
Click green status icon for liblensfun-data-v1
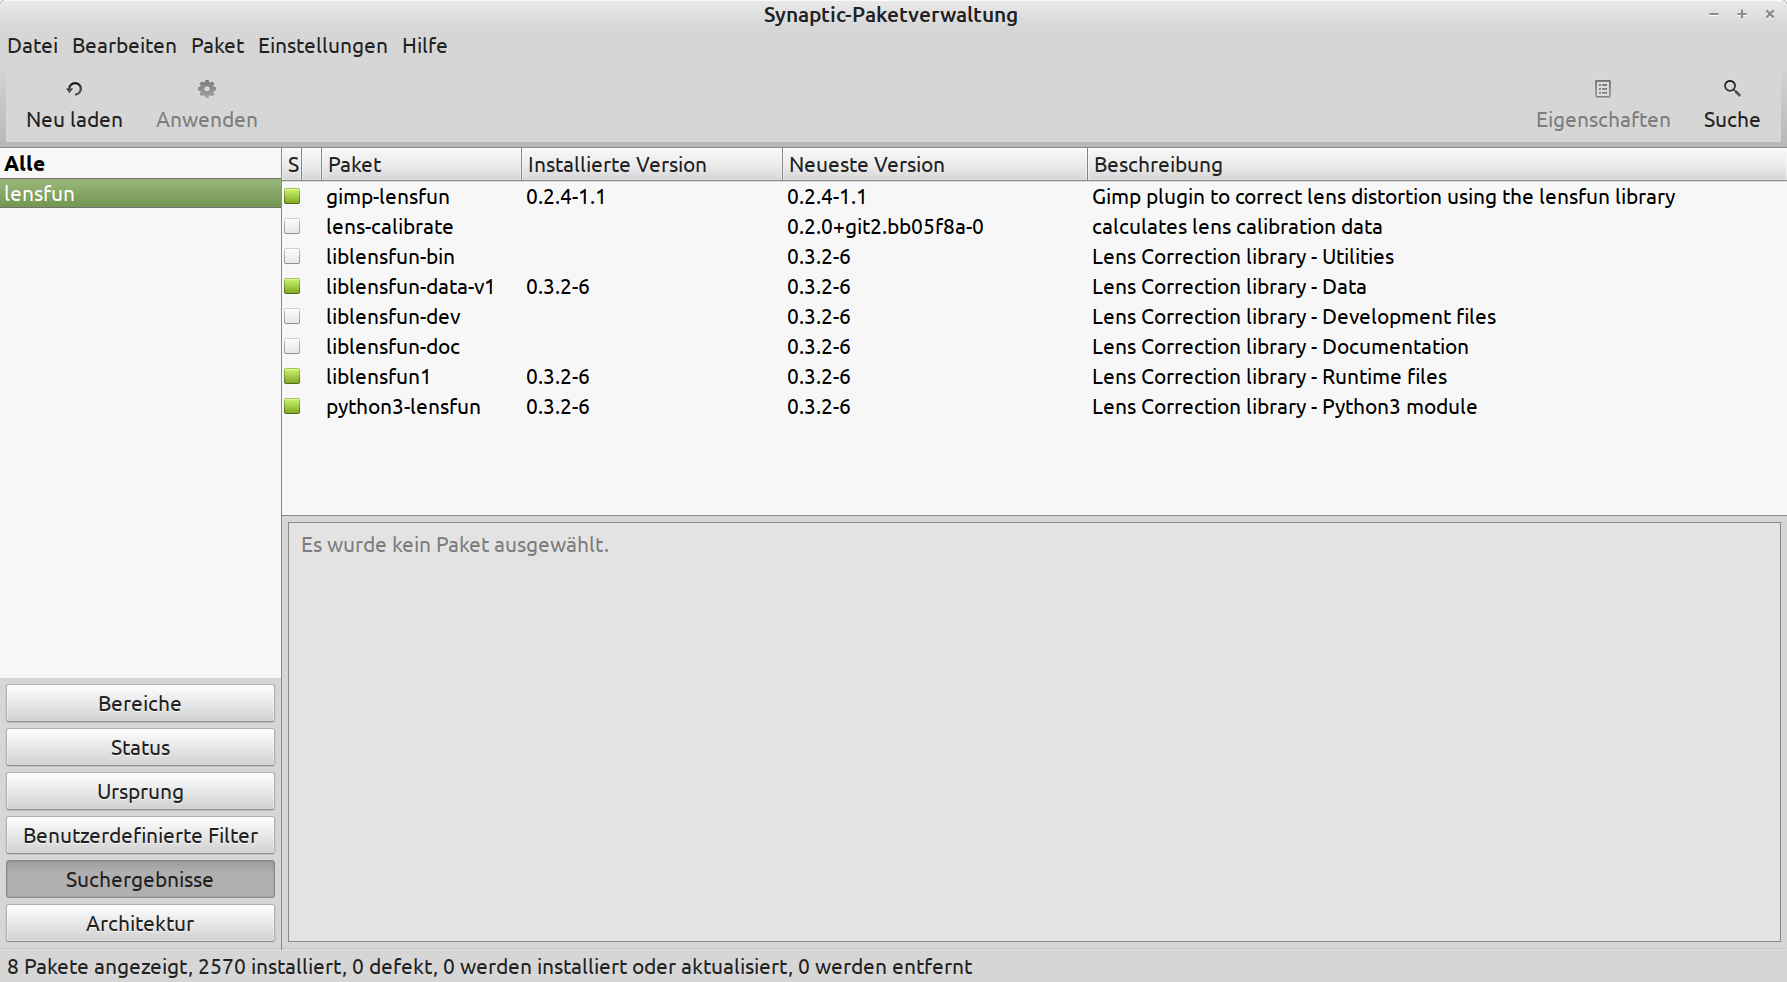[x=292, y=287]
